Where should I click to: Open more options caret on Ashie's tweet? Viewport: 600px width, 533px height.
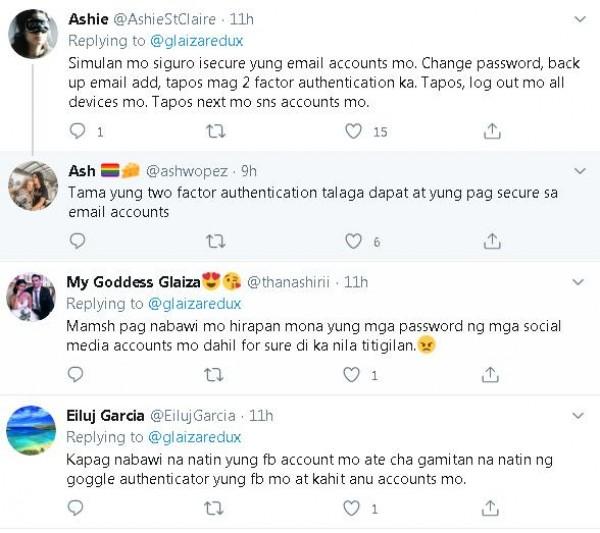coord(580,19)
